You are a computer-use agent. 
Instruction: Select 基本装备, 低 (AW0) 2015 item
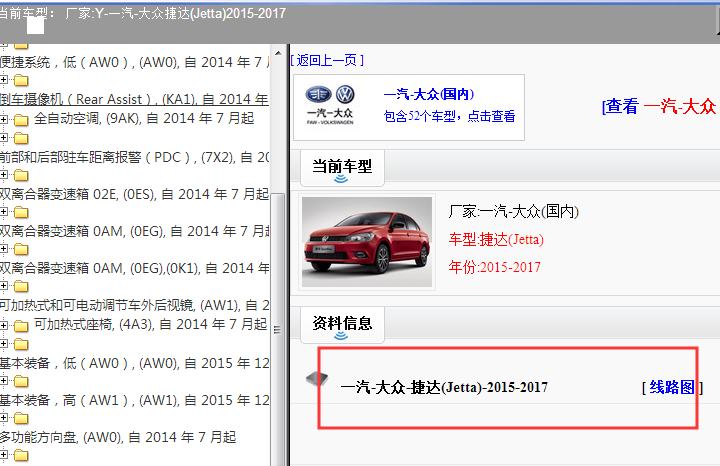[135, 363]
